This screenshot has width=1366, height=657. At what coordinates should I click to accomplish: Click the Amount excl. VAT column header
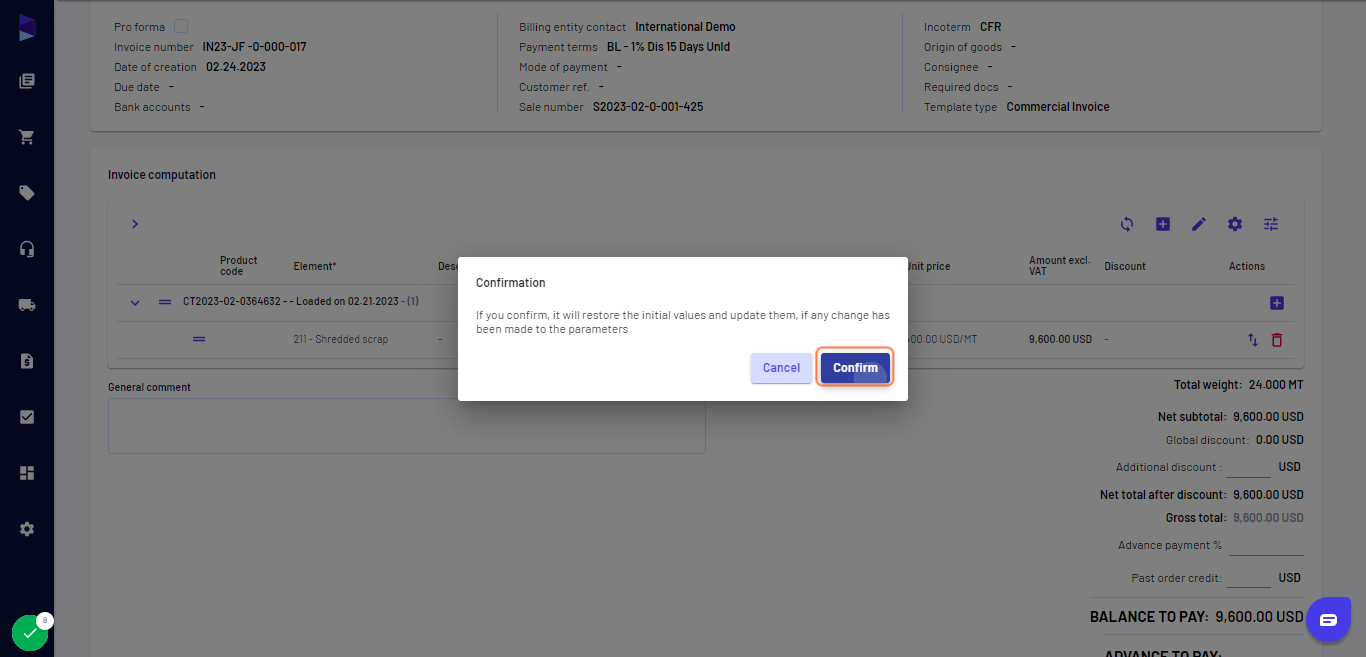(1060, 266)
